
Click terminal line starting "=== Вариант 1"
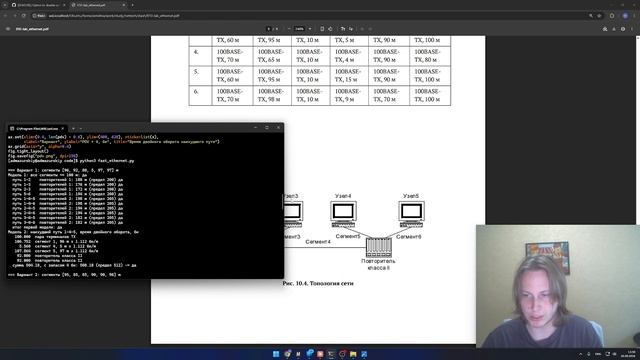click(63, 170)
